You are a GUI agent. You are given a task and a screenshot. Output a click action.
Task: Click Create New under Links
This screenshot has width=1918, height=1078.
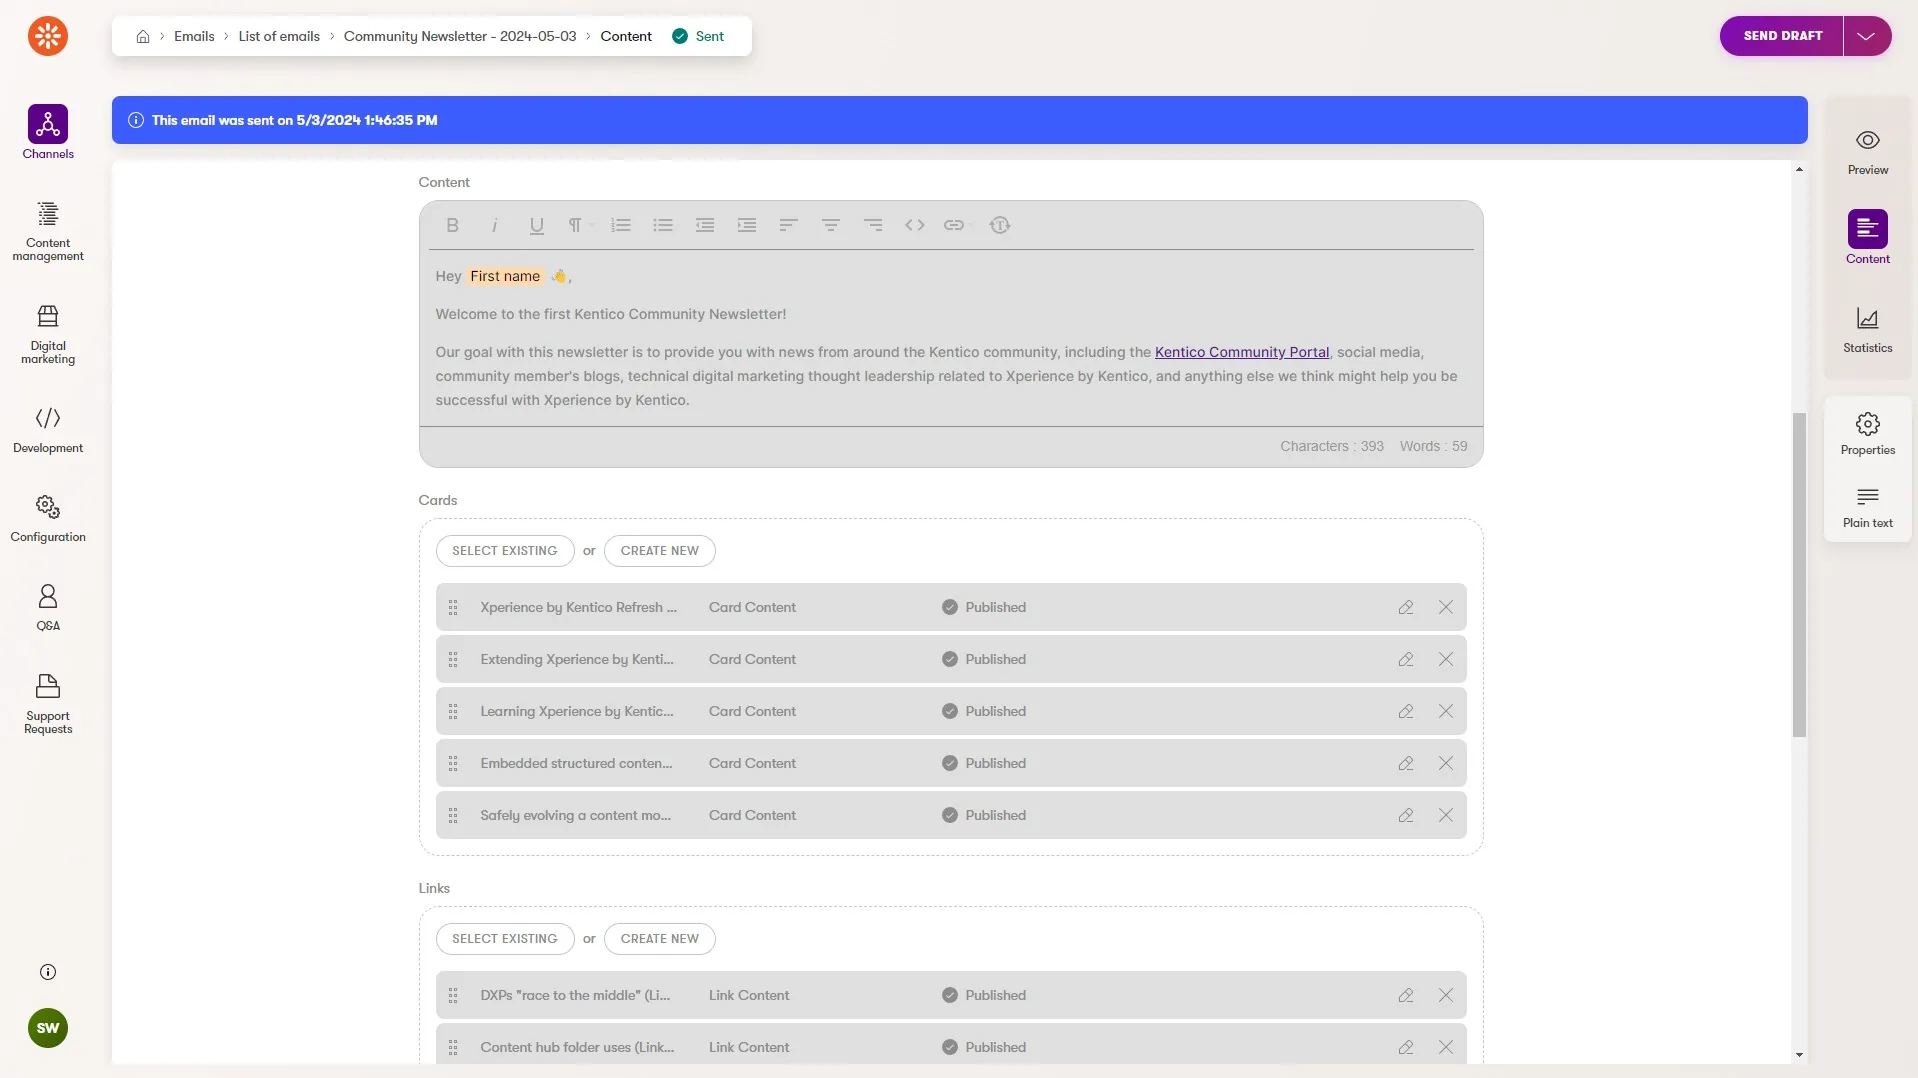pyautogui.click(x=660, y=939)
